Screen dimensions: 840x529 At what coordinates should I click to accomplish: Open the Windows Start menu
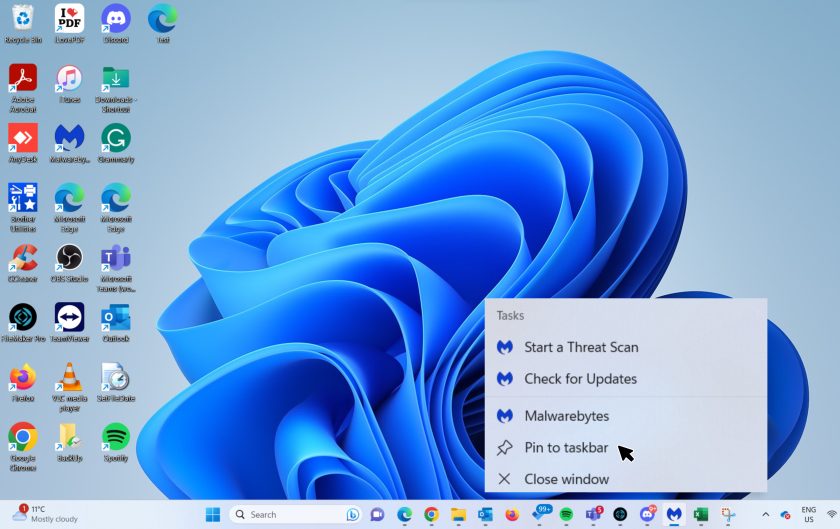tap(213, 515)
